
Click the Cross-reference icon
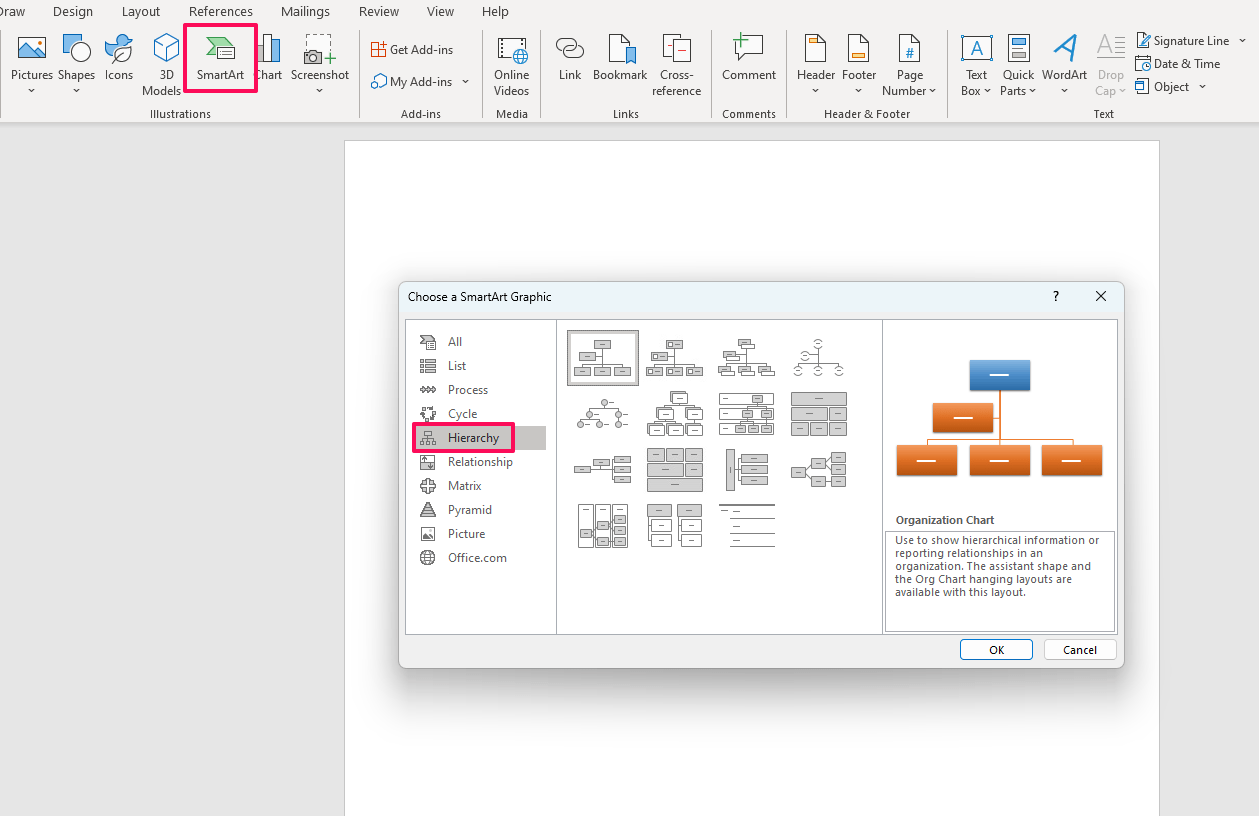click(x=677, y=64)
